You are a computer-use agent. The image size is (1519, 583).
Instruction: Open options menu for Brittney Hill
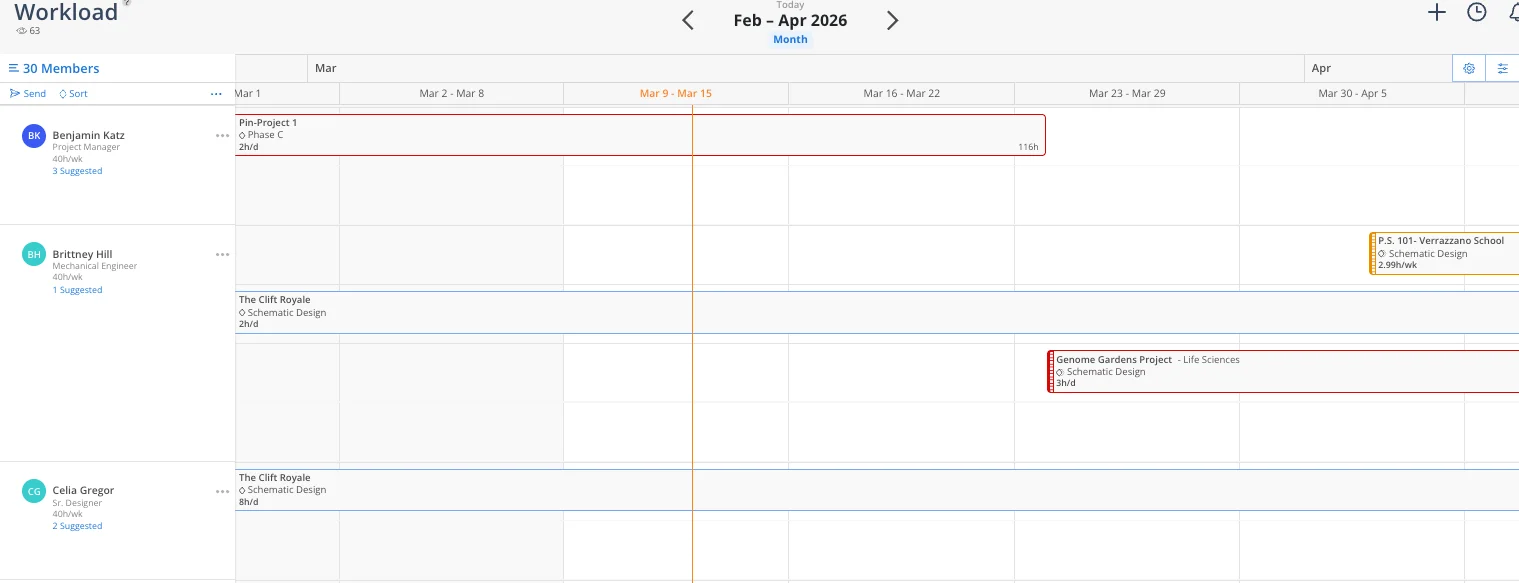coord(222,254)
